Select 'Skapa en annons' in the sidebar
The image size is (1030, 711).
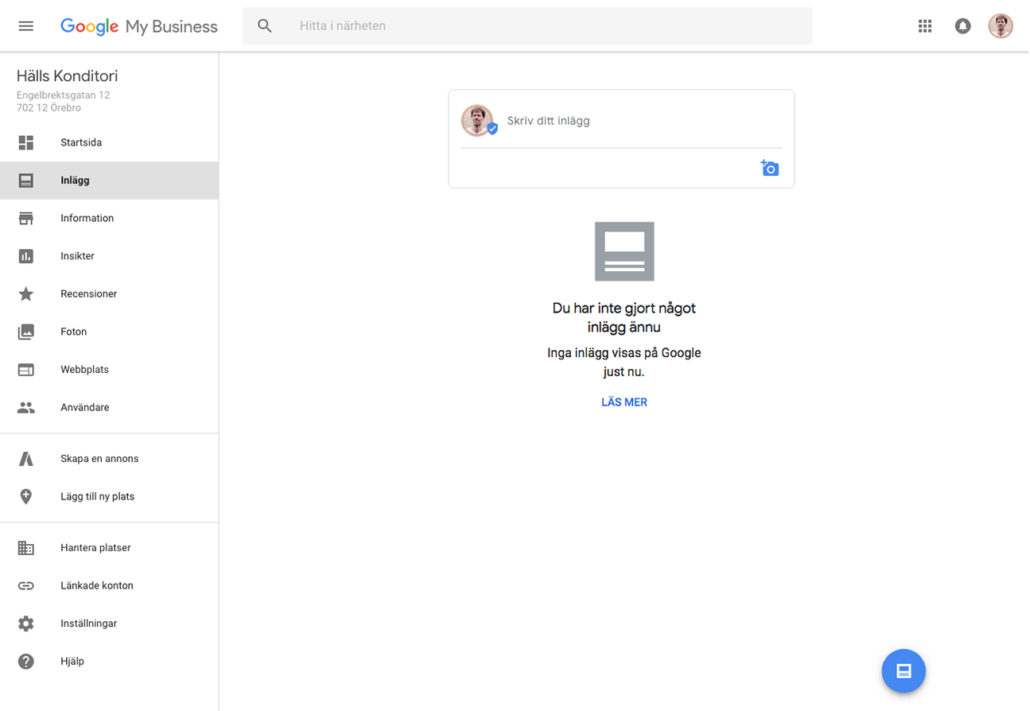tap(109, 459)
